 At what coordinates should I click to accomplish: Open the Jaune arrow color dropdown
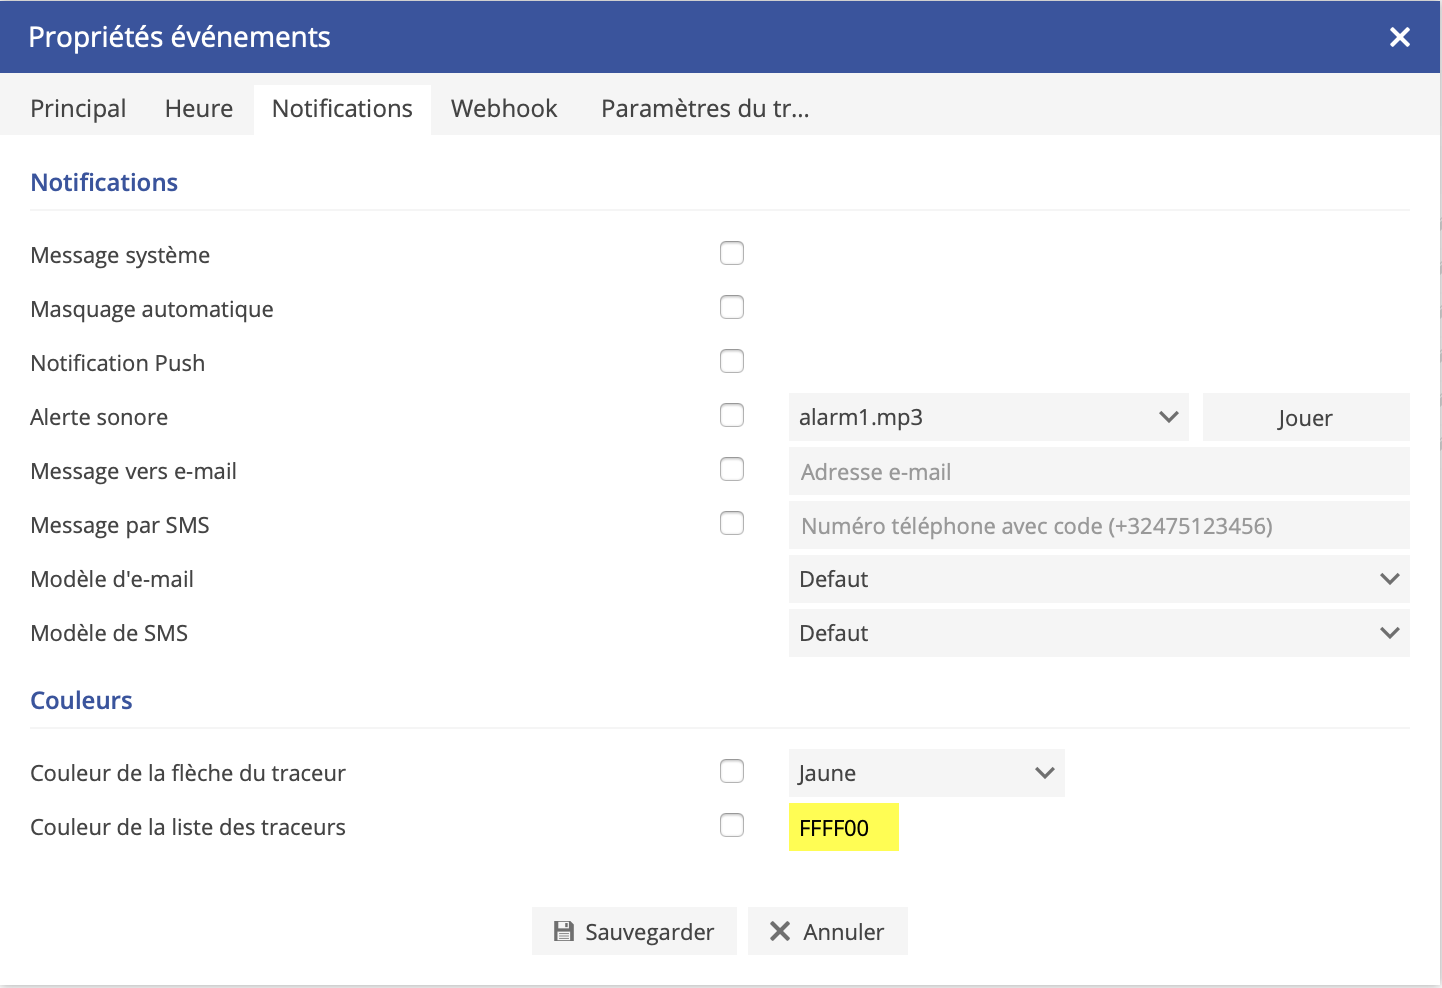pyautogui.click(x=926, y=773)
